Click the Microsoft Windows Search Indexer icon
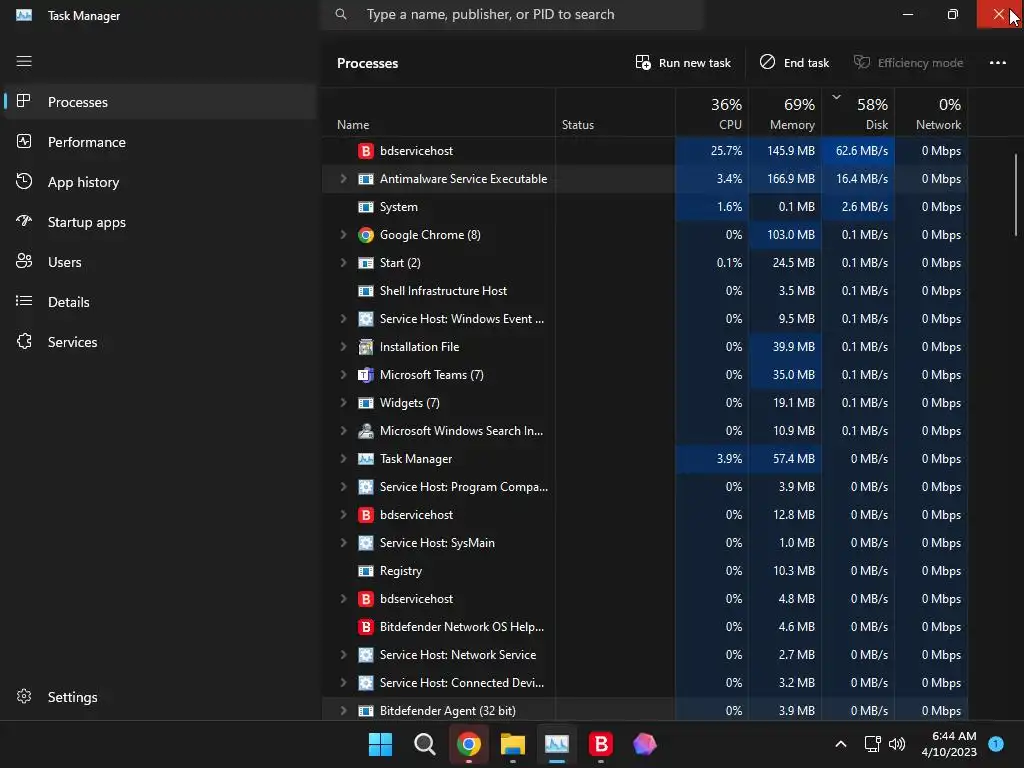The image size is (1024, 768). (366, 431)
